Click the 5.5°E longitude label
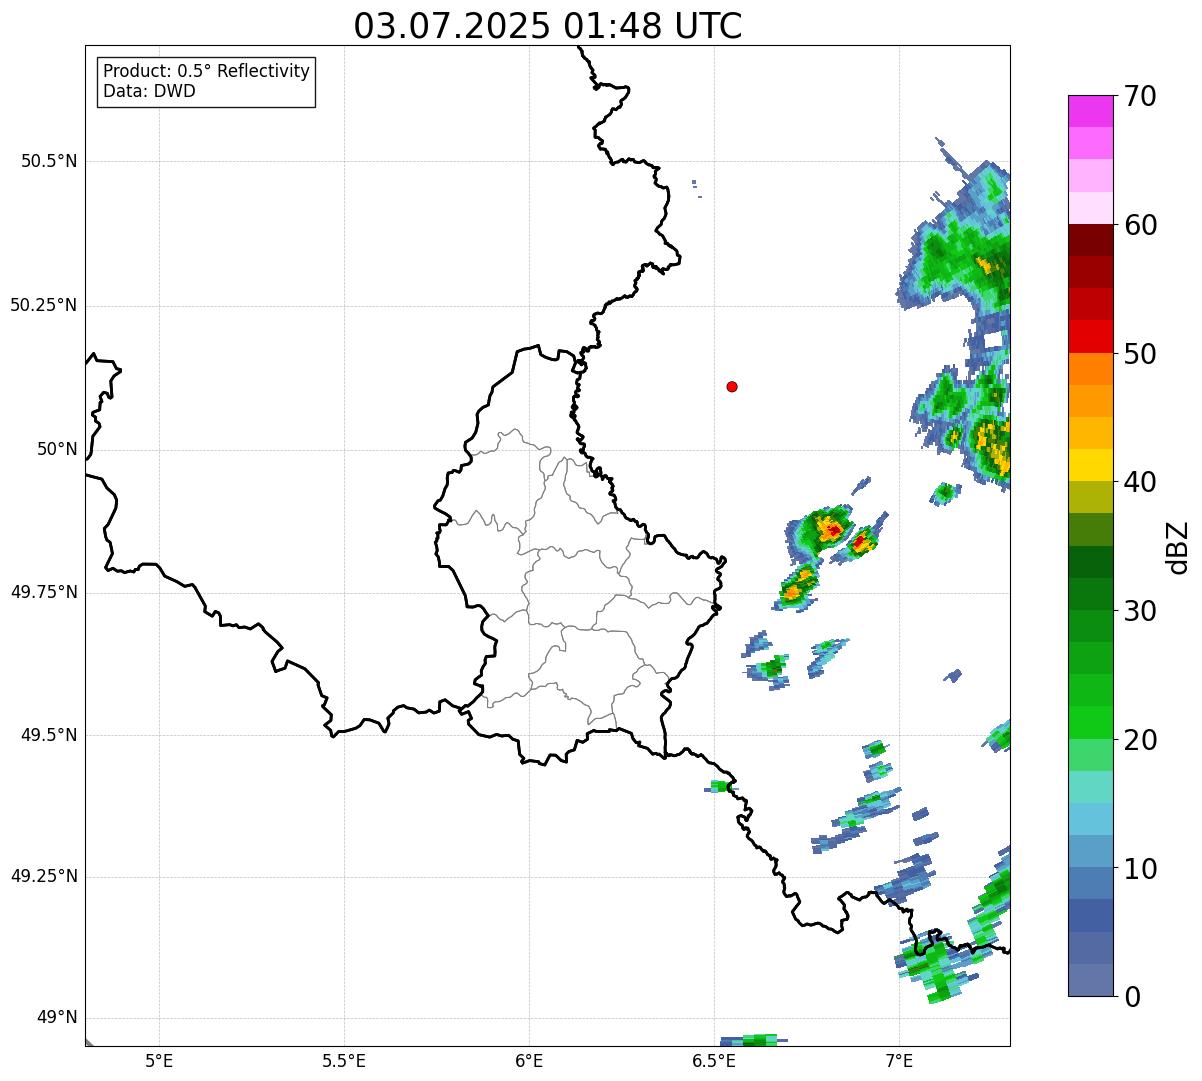This screenshot has height=1081, width=1202. (344, 1060)
